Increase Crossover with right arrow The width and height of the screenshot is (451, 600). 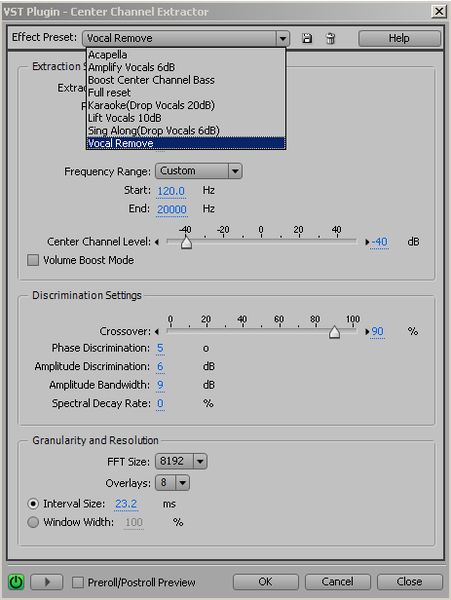coord(367,332)
